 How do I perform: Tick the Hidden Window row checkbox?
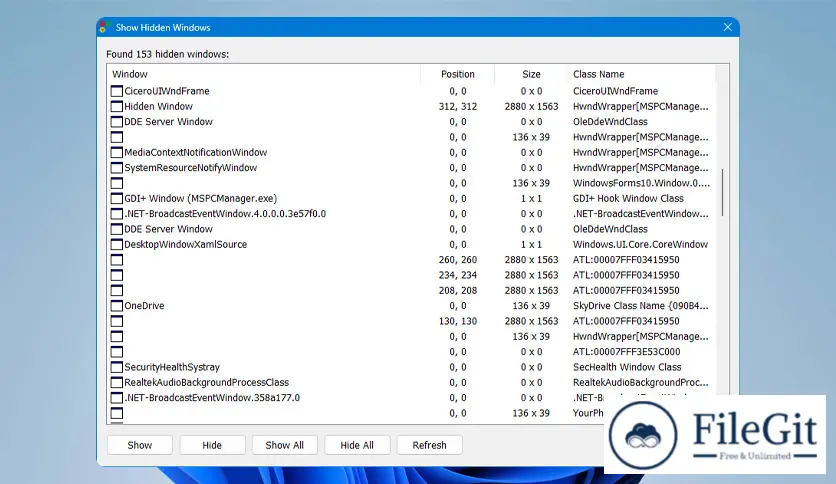click(x=117, y=107)
